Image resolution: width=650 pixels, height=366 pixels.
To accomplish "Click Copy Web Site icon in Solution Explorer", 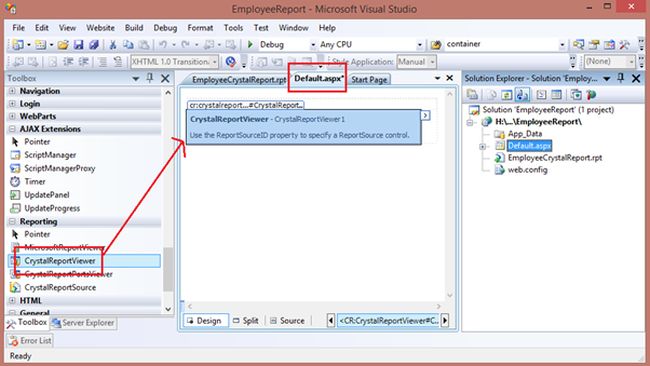I will click(576, 95).
